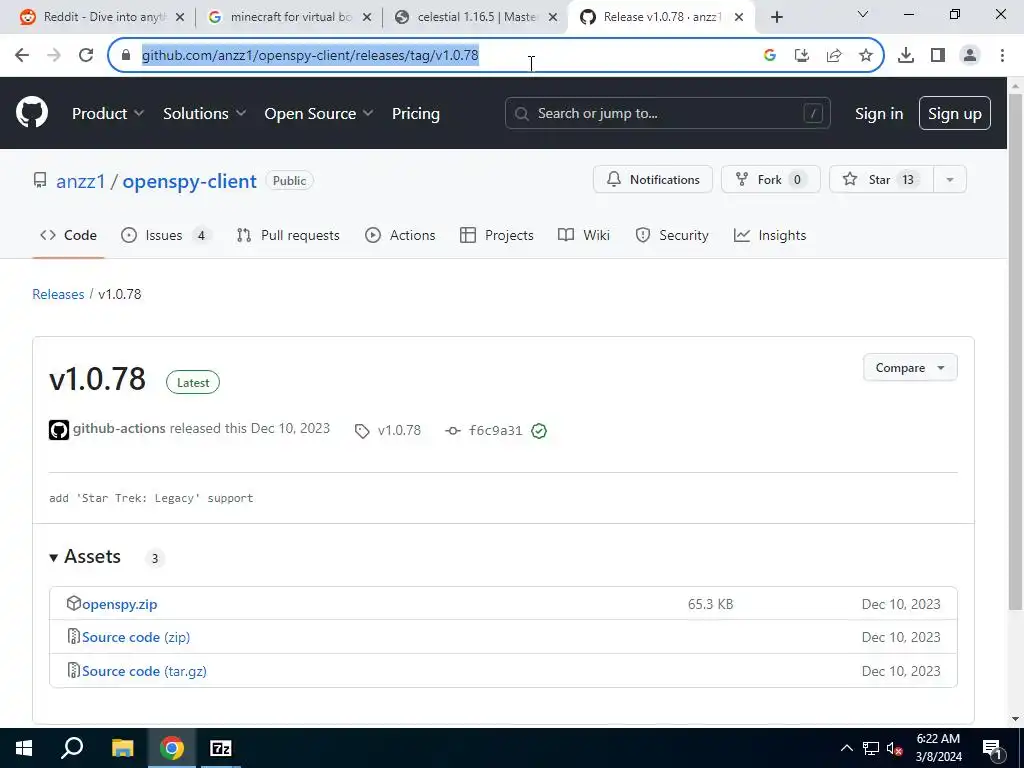Viewport: 1024px width, 768px height.
Task: Open a new browser tab
Action: (776, 17)
